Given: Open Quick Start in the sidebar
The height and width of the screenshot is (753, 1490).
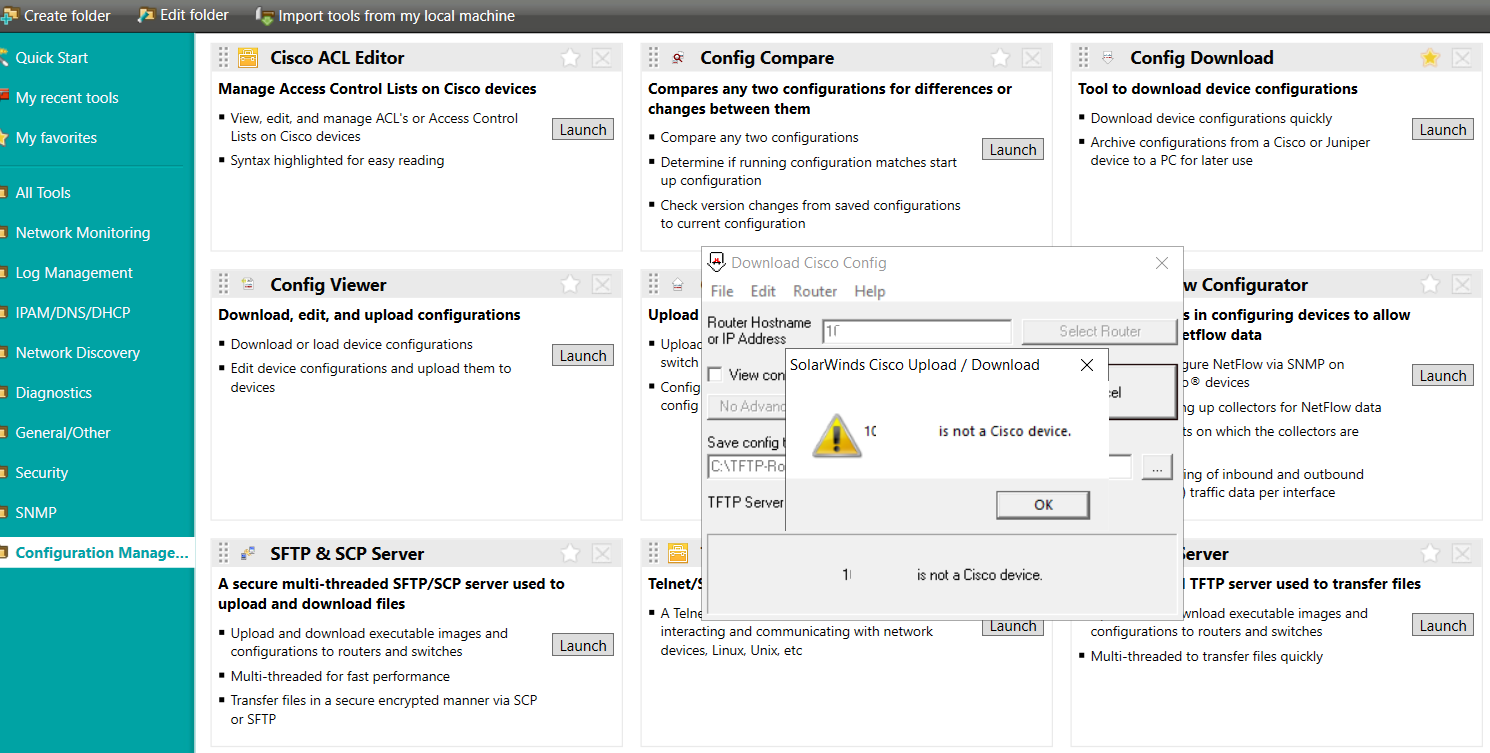Looking at the screenshot, I should (52, 58).
